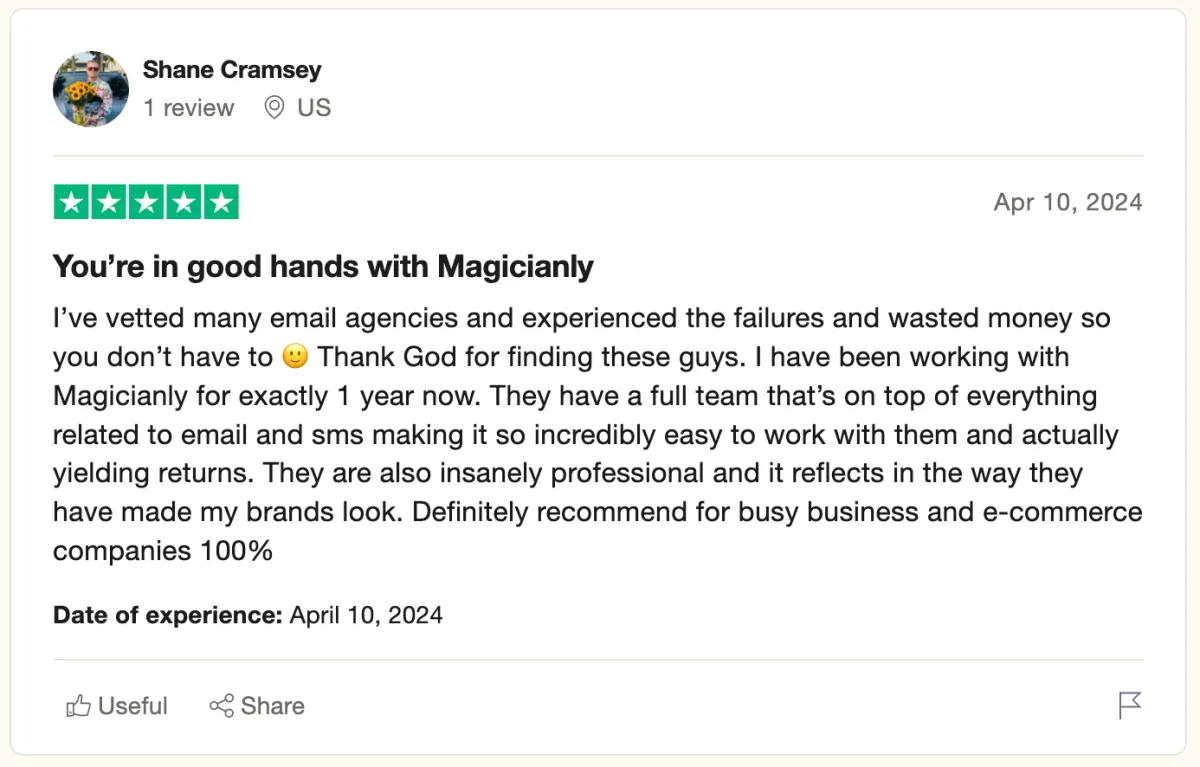Open review title "You're in good hands with Magicianly"

(x=323, y=266)
